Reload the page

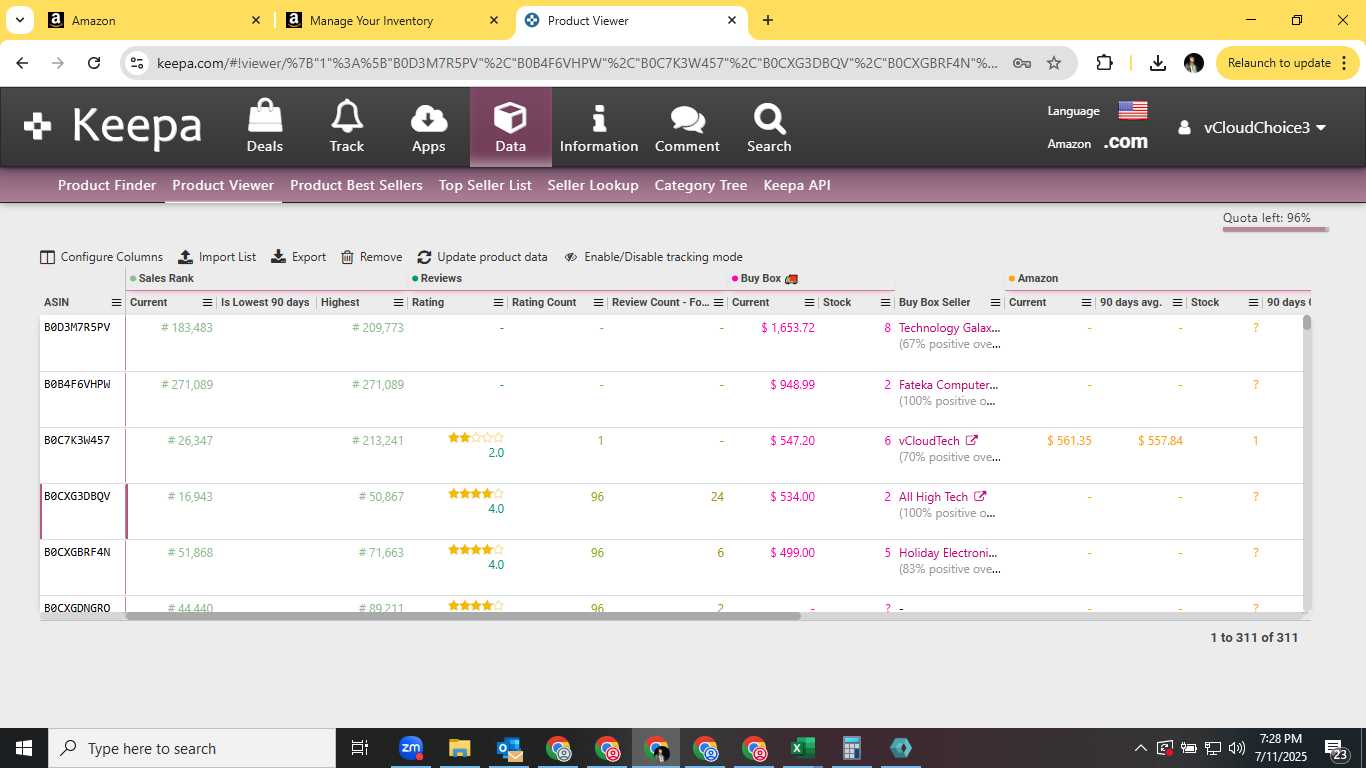[x=94, y=63]
